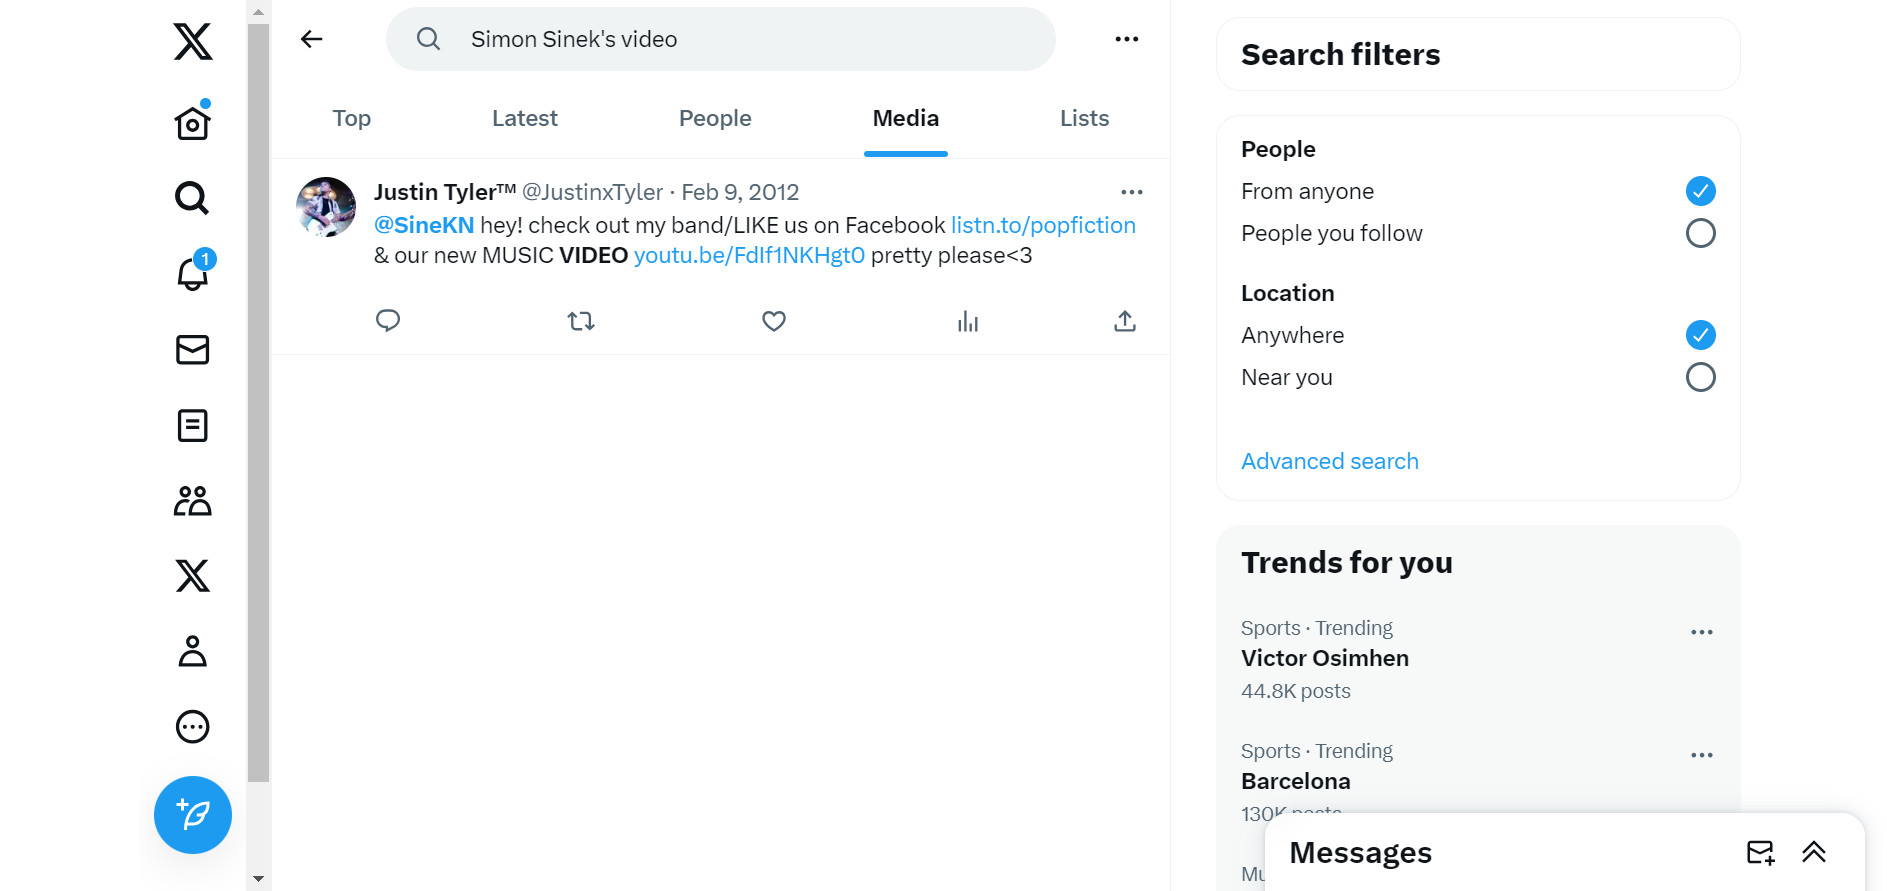The image size is (1887, 891).
Task: Like Justin Tyler's tweet
Action: [773, 320]
